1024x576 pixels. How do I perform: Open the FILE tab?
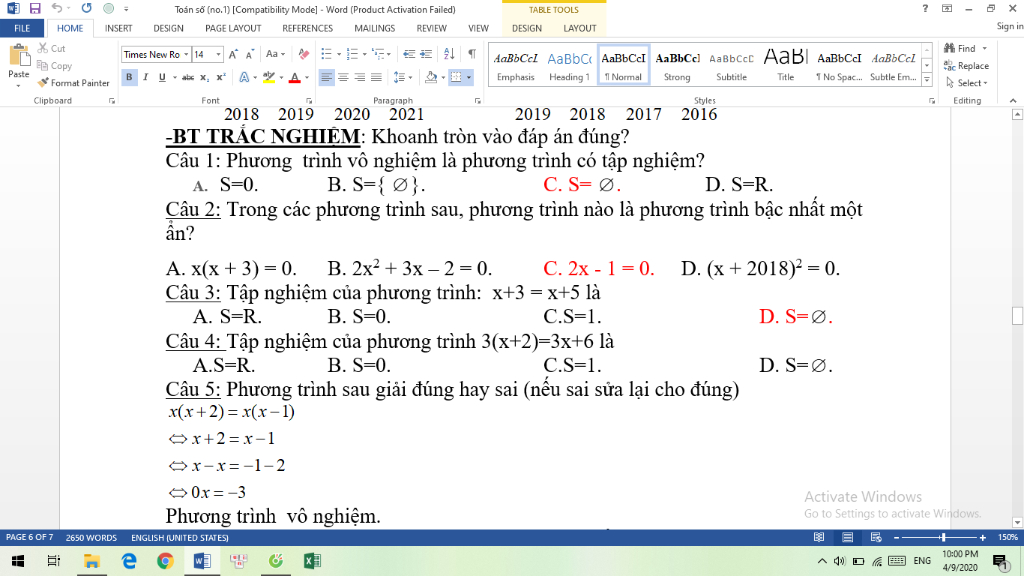click(22, 28)
